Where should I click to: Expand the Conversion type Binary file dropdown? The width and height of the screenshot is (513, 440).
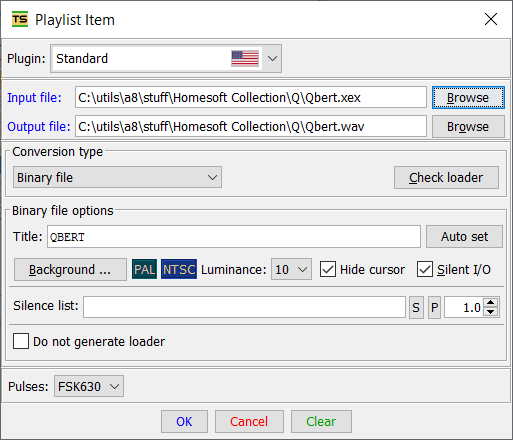117,177
